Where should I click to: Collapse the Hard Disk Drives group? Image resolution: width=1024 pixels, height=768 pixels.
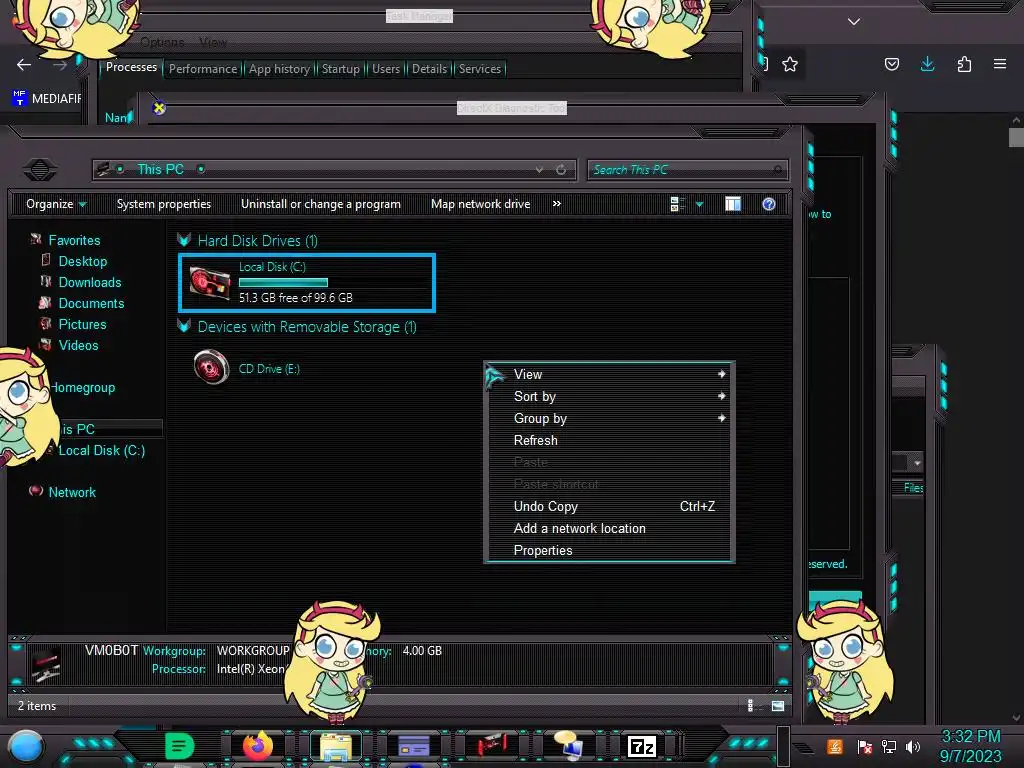click(x=184, y=240)
